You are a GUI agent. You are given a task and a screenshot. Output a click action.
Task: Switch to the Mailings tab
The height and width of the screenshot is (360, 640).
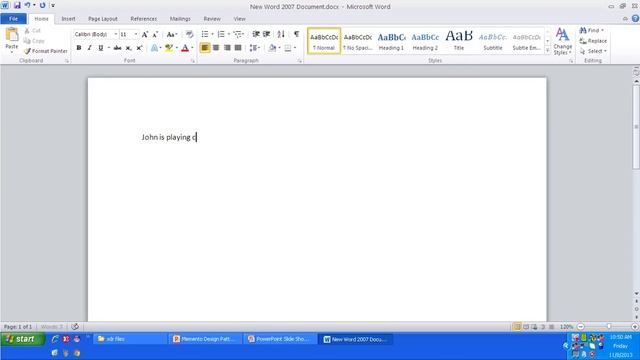180,19
